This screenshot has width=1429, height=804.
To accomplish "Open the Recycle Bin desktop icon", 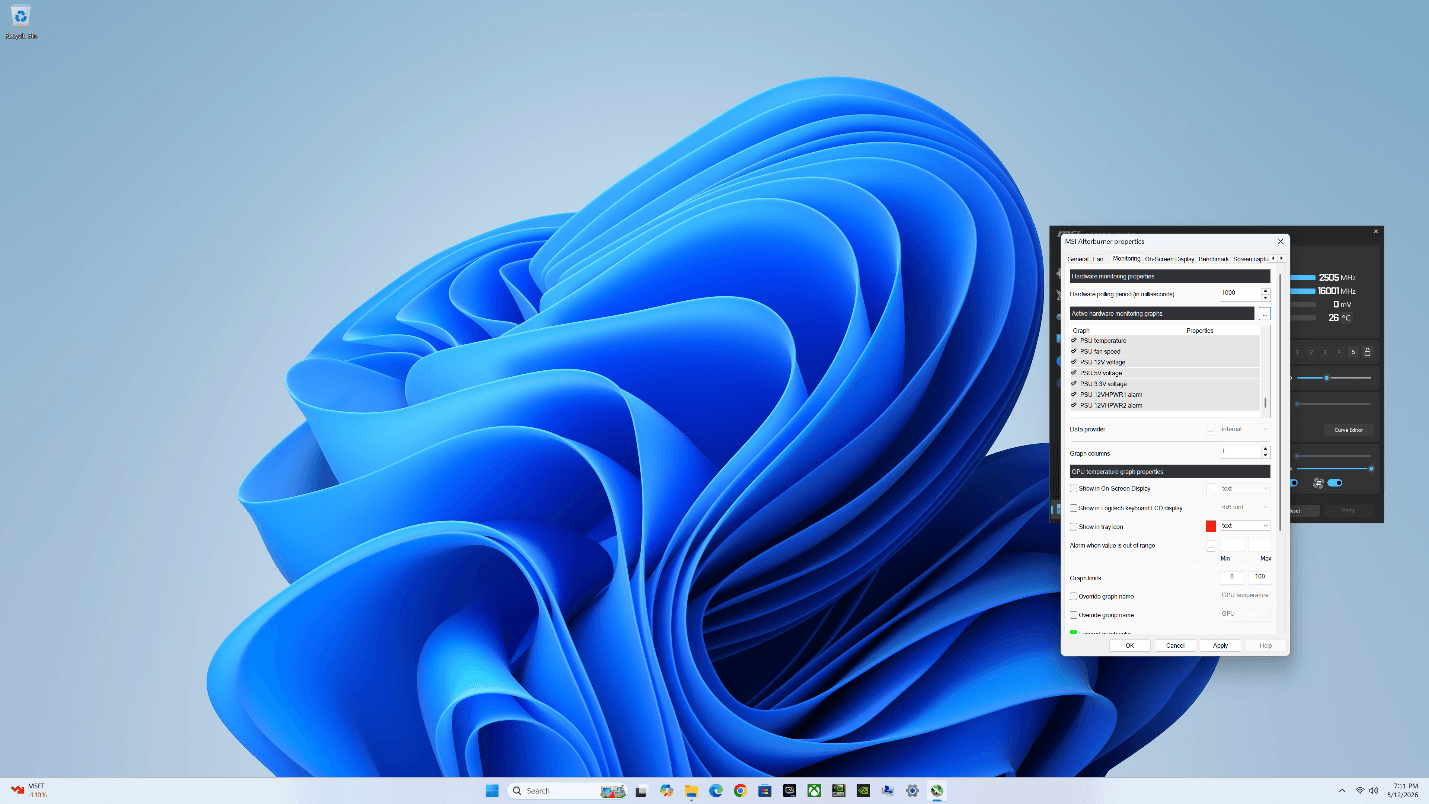I will (x=20, y=21).
